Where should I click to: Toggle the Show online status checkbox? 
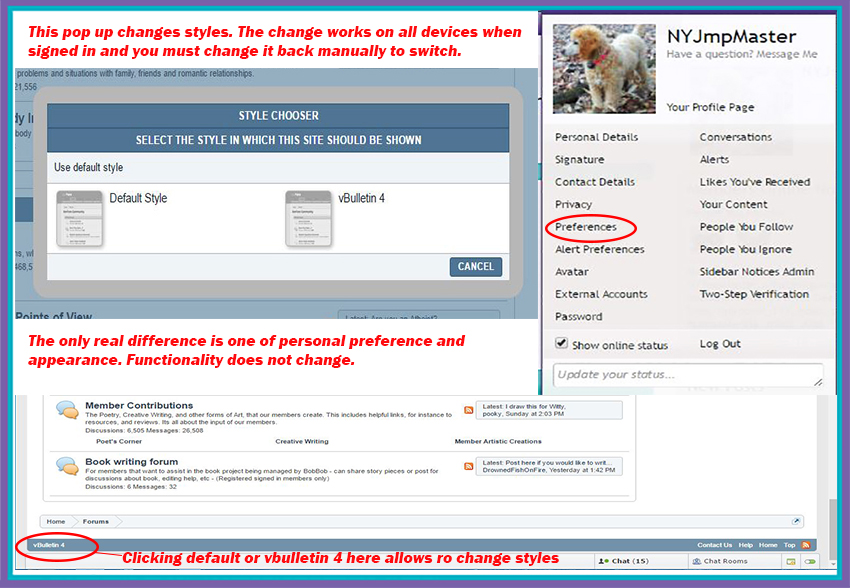[x=561, y=345]
